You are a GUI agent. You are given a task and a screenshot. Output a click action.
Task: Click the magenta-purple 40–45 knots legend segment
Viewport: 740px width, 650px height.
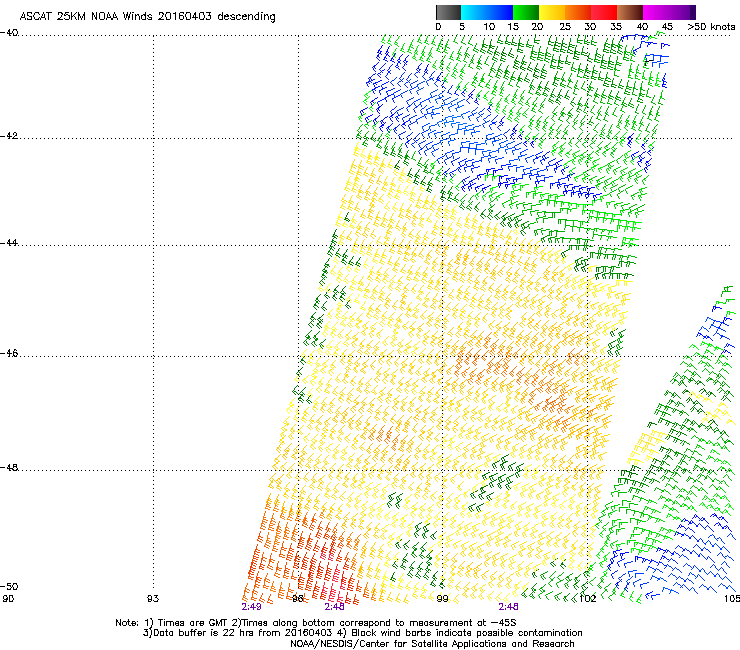point(666,12)
